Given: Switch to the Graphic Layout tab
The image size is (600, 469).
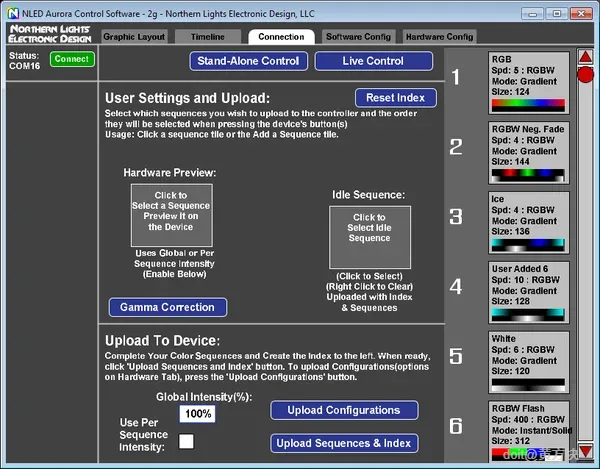Looking at the screenshot, I should [134, 37].
